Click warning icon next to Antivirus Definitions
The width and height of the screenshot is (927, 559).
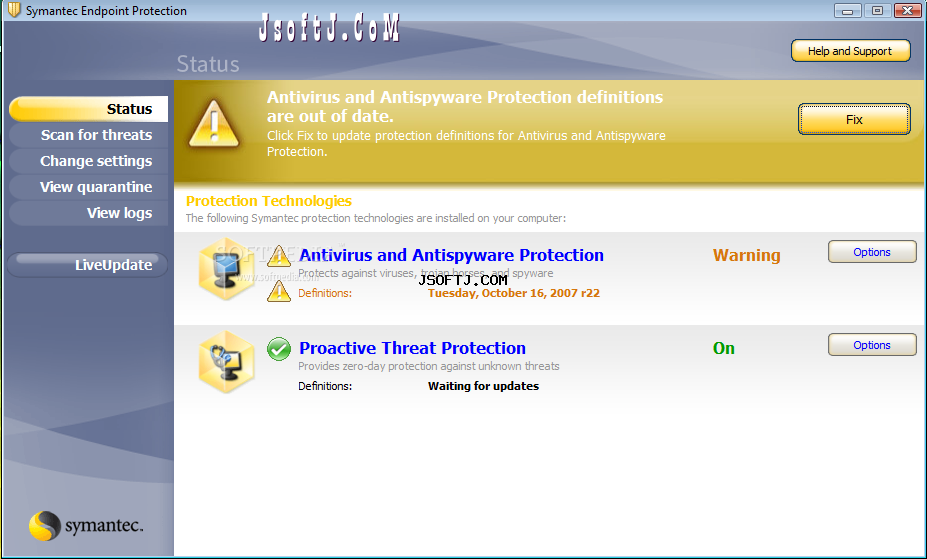pos(278,291)
